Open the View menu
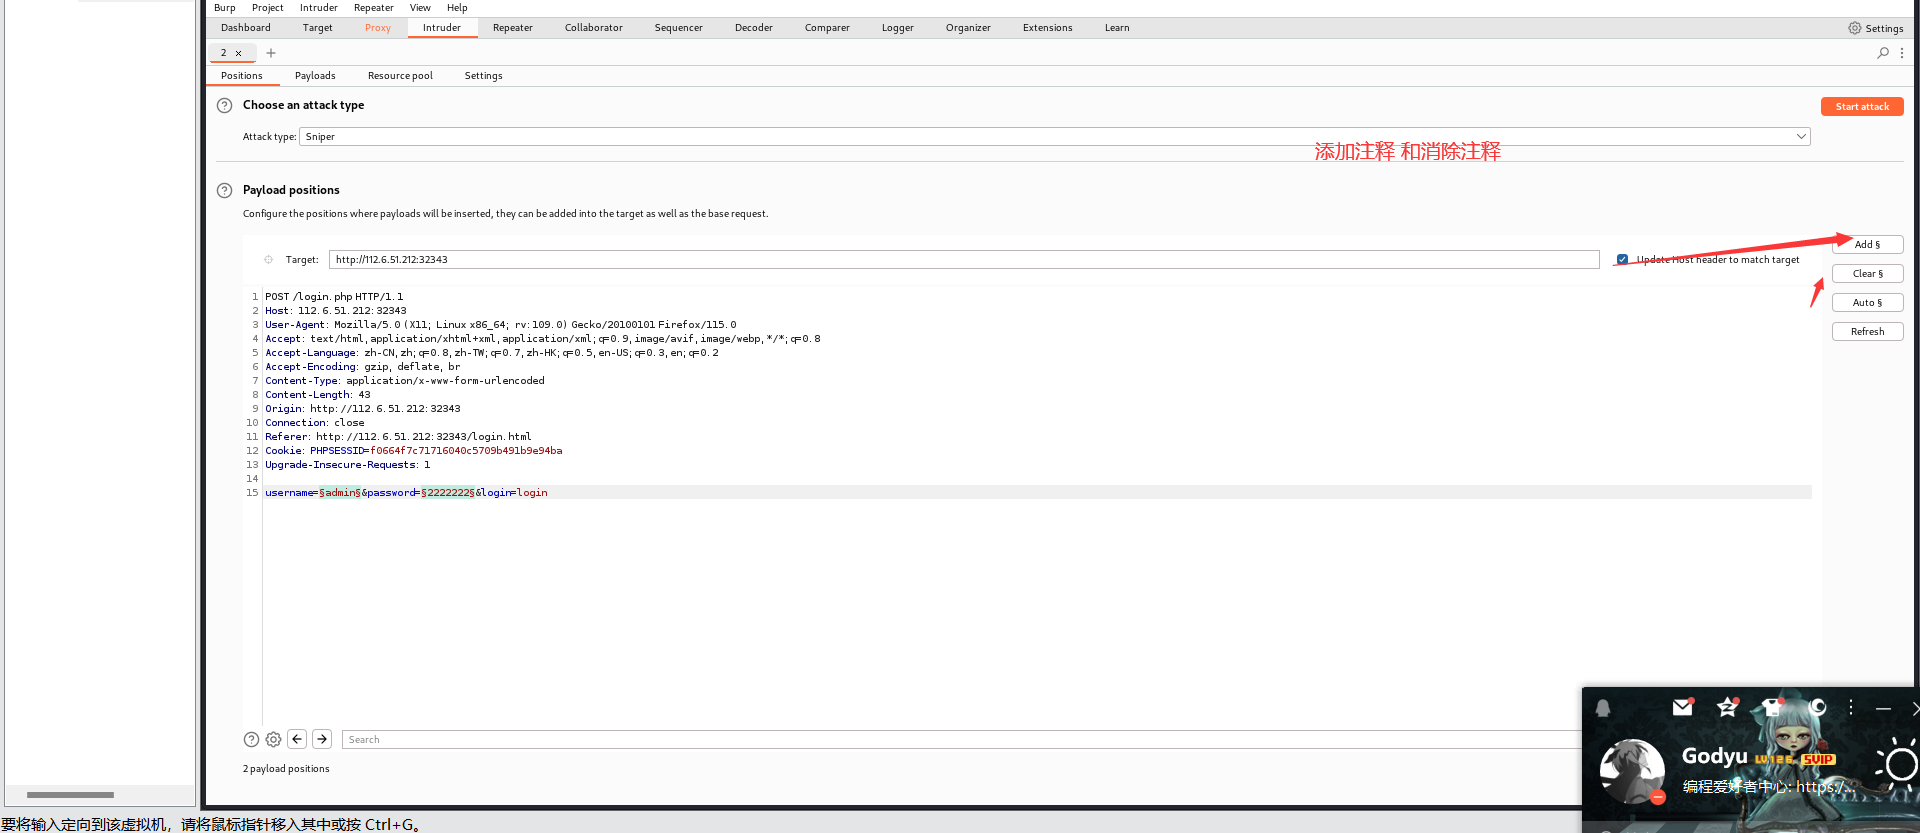Screen dimensions: 1920x833 [x=420, y=8]
